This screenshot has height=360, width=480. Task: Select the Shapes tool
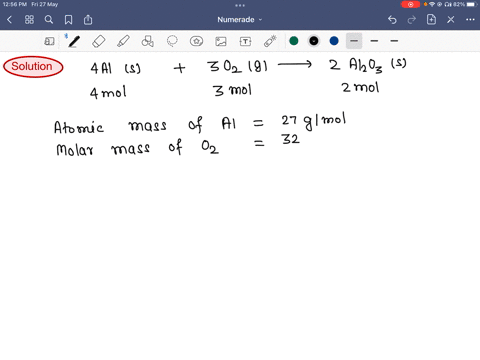[x=148, y=41]
